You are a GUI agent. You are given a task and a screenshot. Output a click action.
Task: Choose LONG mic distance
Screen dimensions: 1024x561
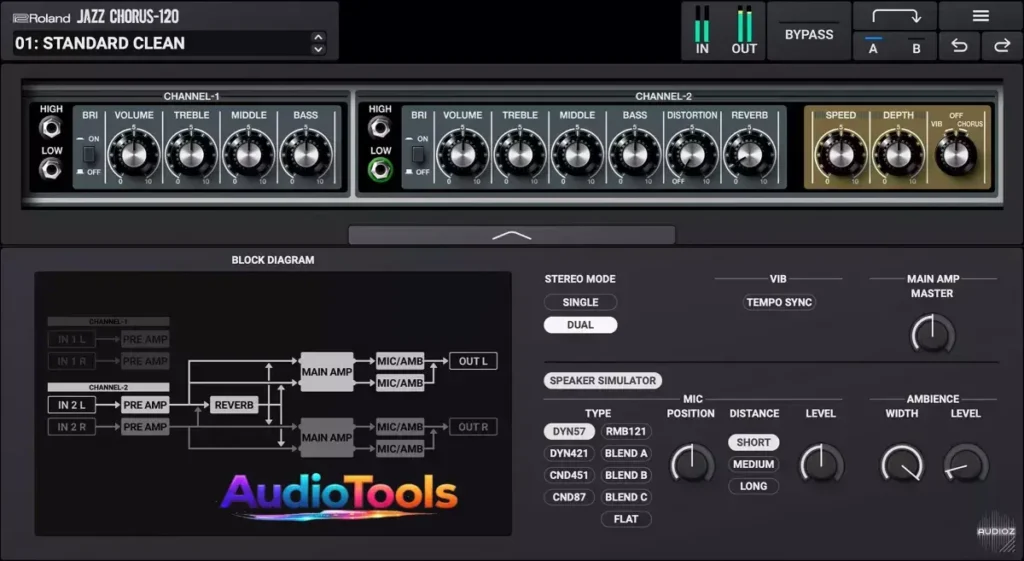tap(753, 487)
